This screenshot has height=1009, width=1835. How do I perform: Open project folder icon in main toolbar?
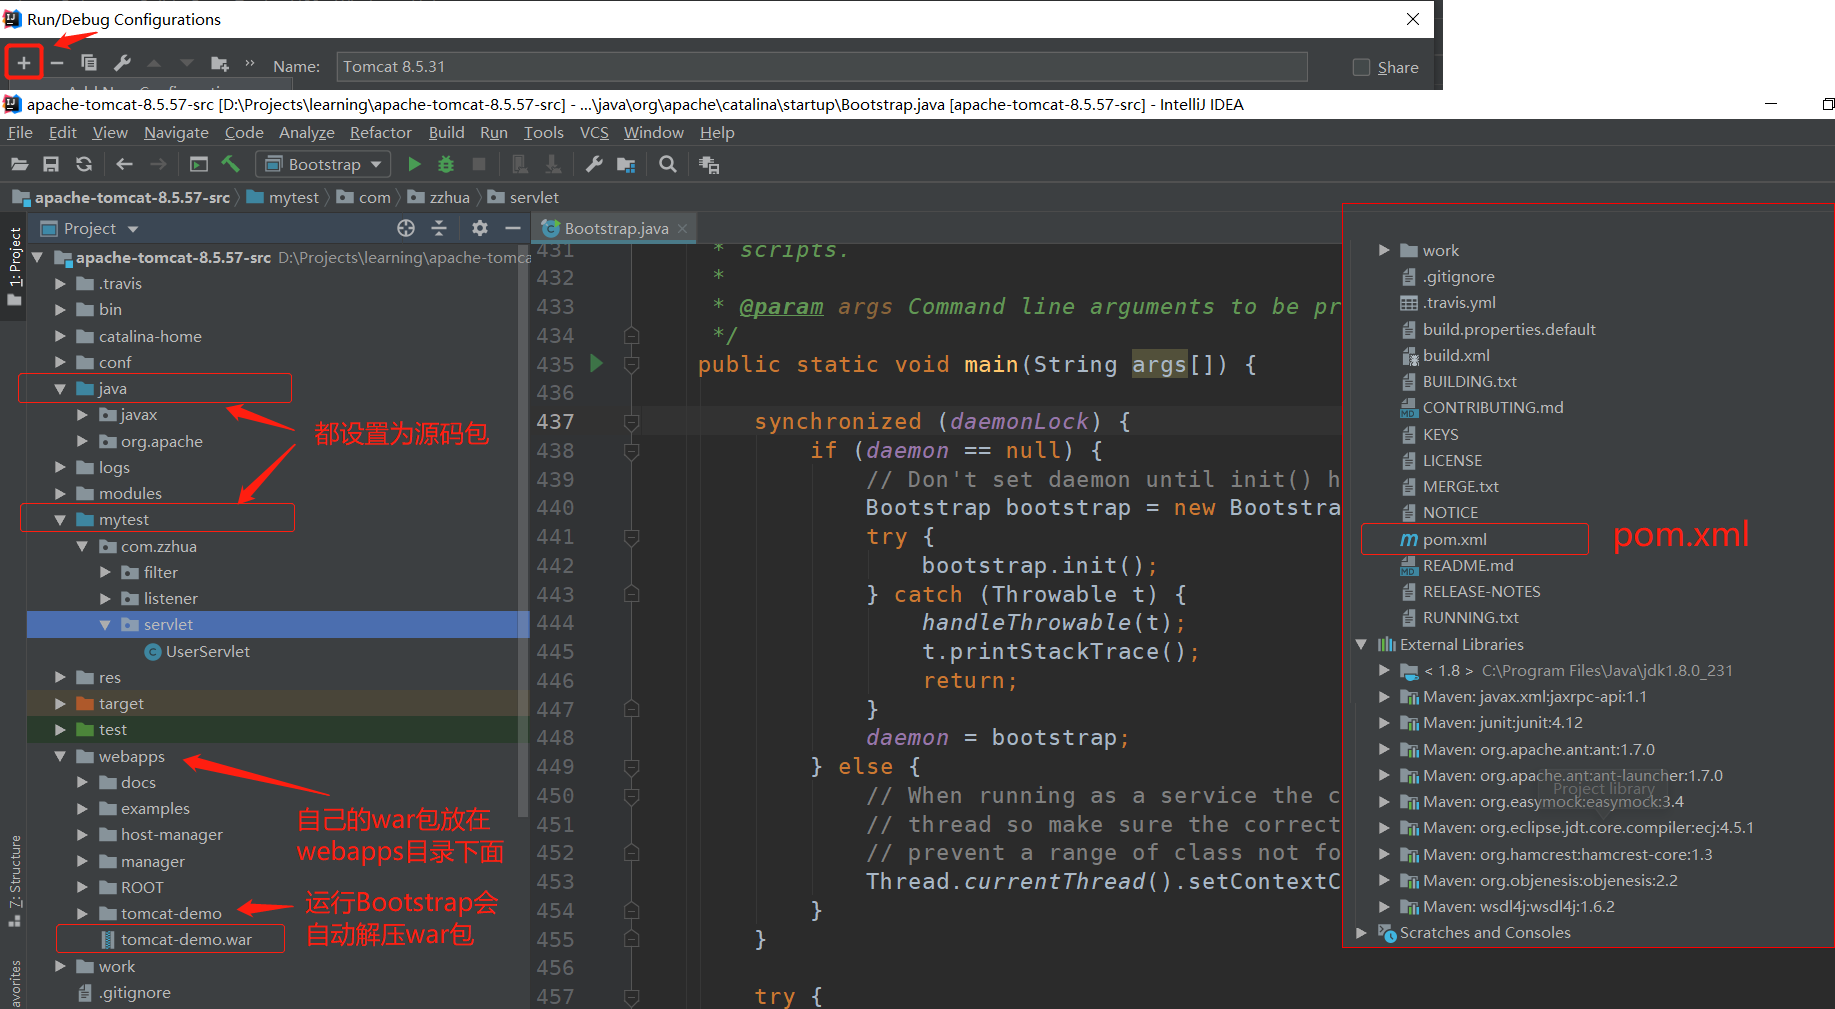(19, 164)
